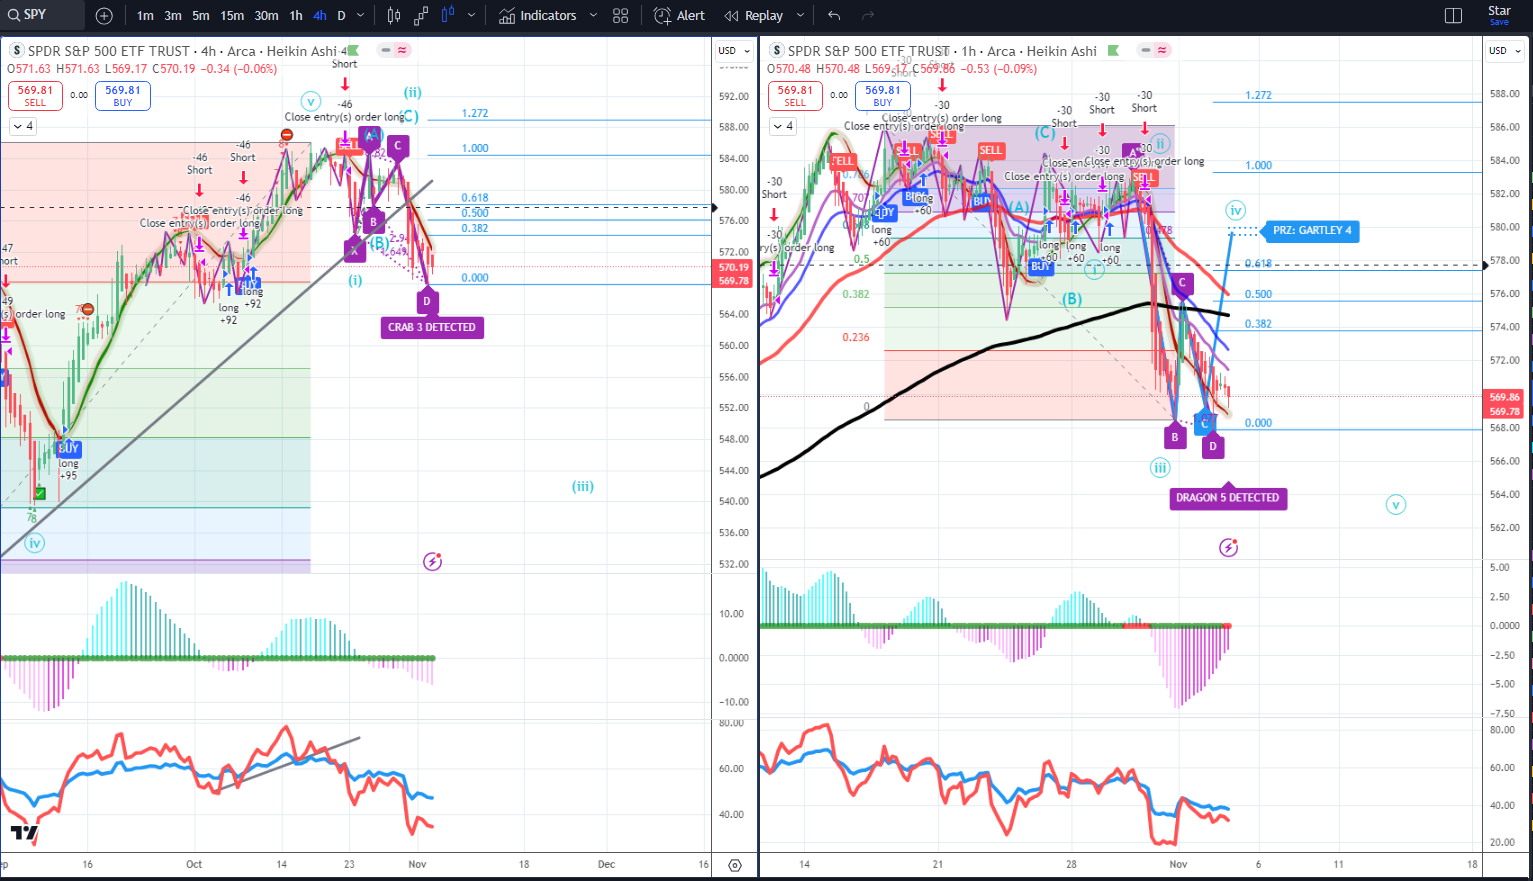Click the green flag icon in the 1h chart header

[1113, 50]
